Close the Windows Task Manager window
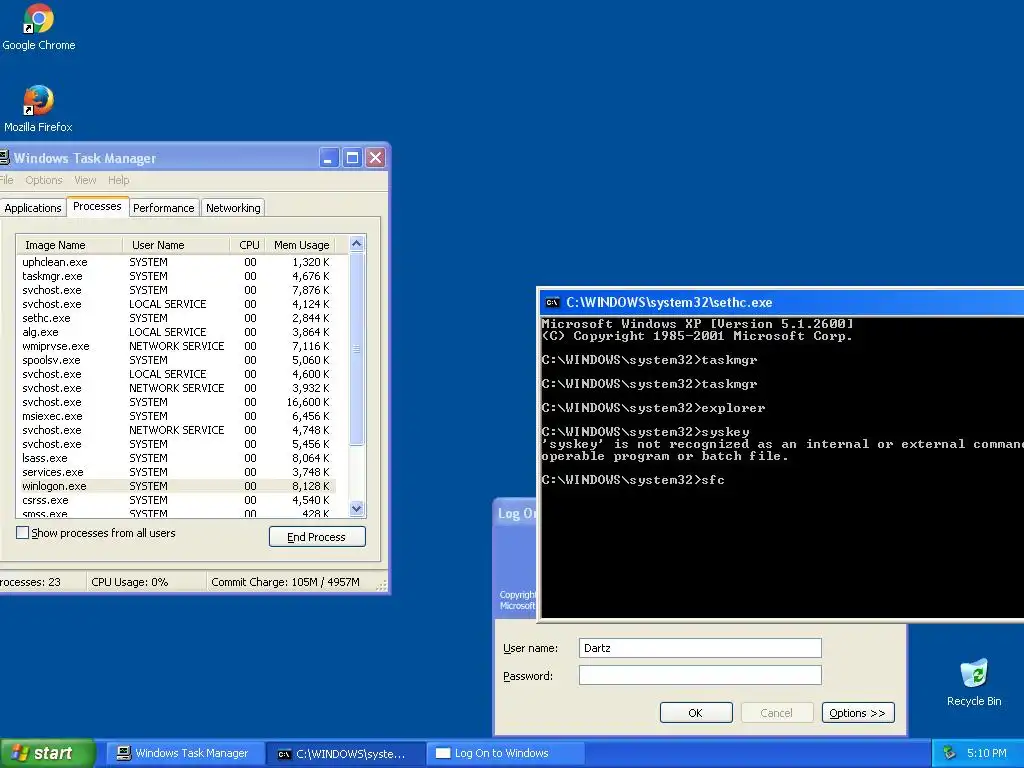Image resolution: width=1024 pixels, height=768 pixels. 376,157
